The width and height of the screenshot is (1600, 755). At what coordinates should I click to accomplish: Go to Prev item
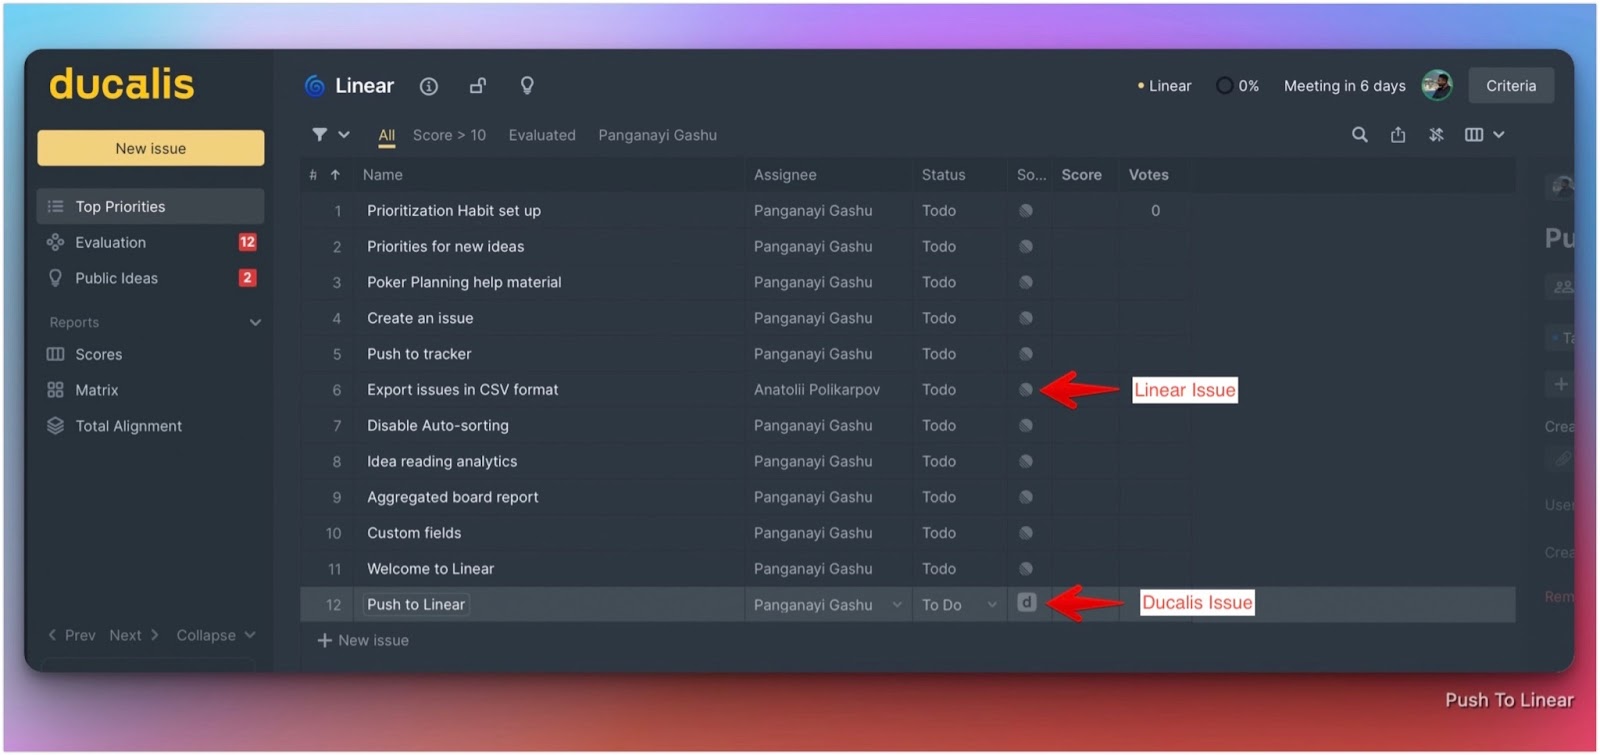point(72,636)
